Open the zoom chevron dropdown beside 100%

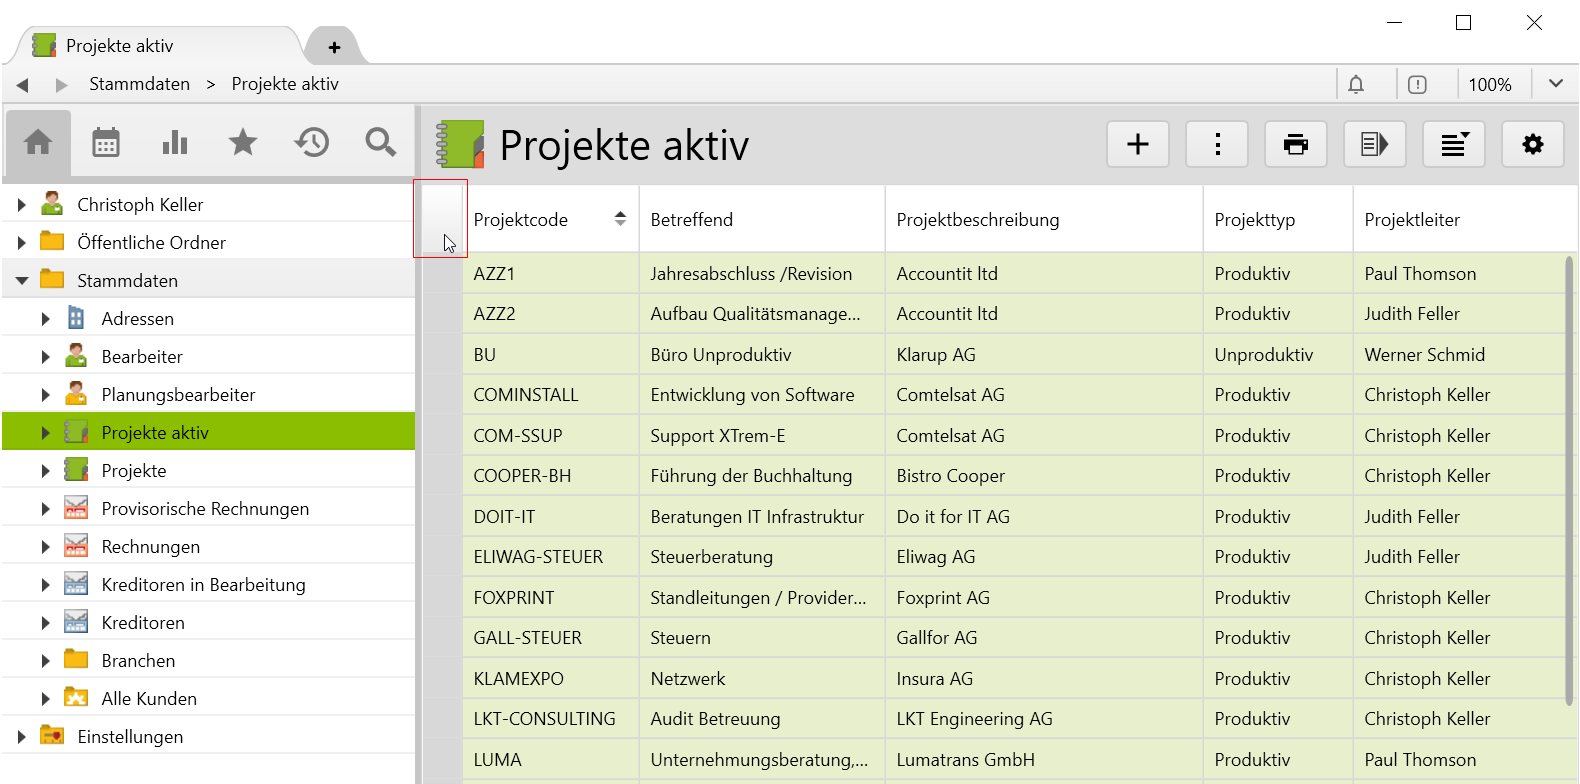click(x=1555, y=84)
